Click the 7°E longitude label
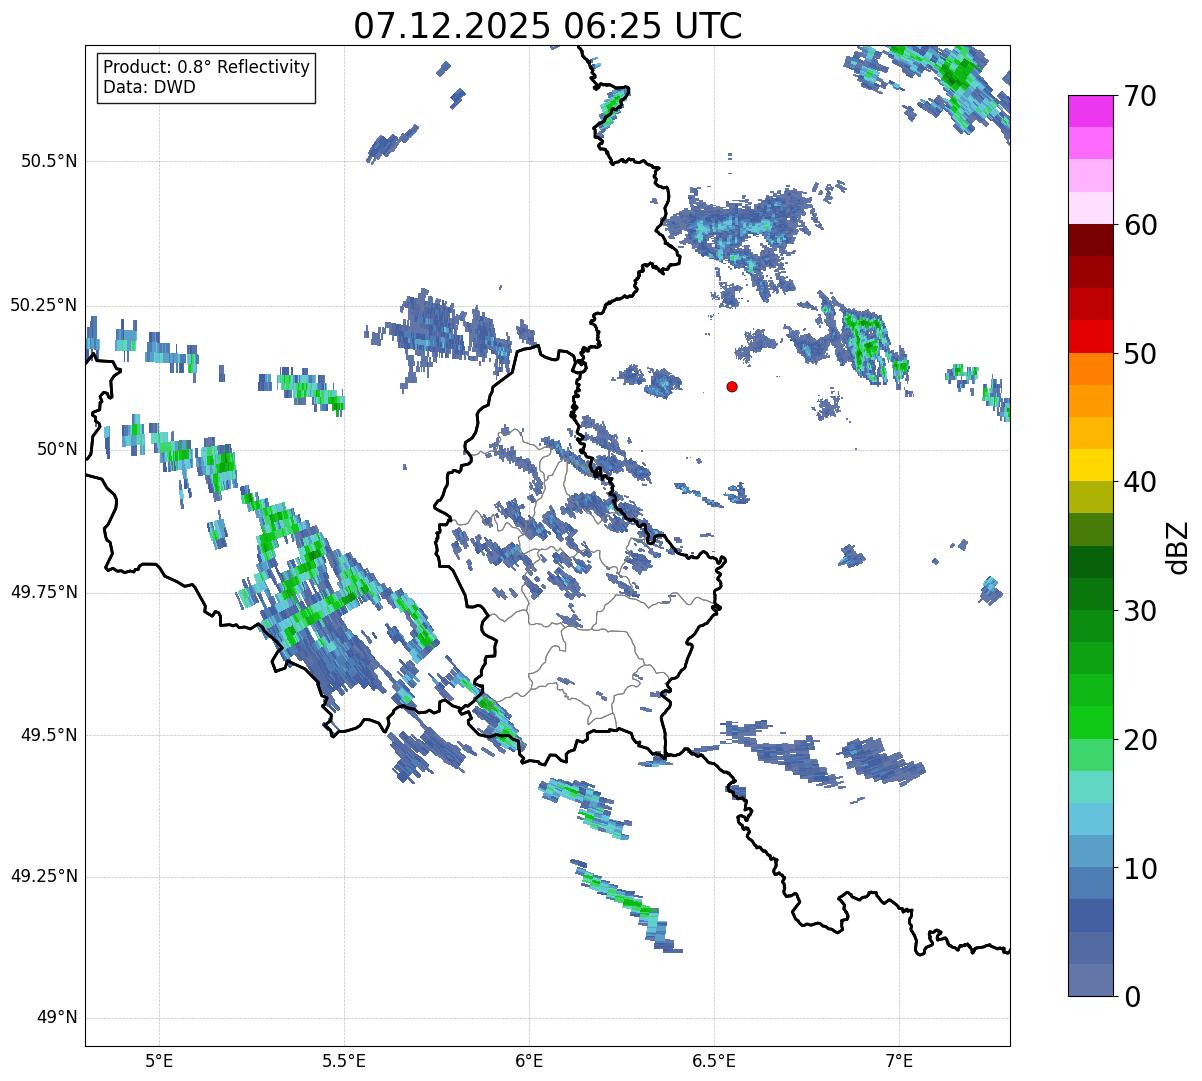The height and width of the screenshot is (1081, 1202). [x=899, y=1060]
